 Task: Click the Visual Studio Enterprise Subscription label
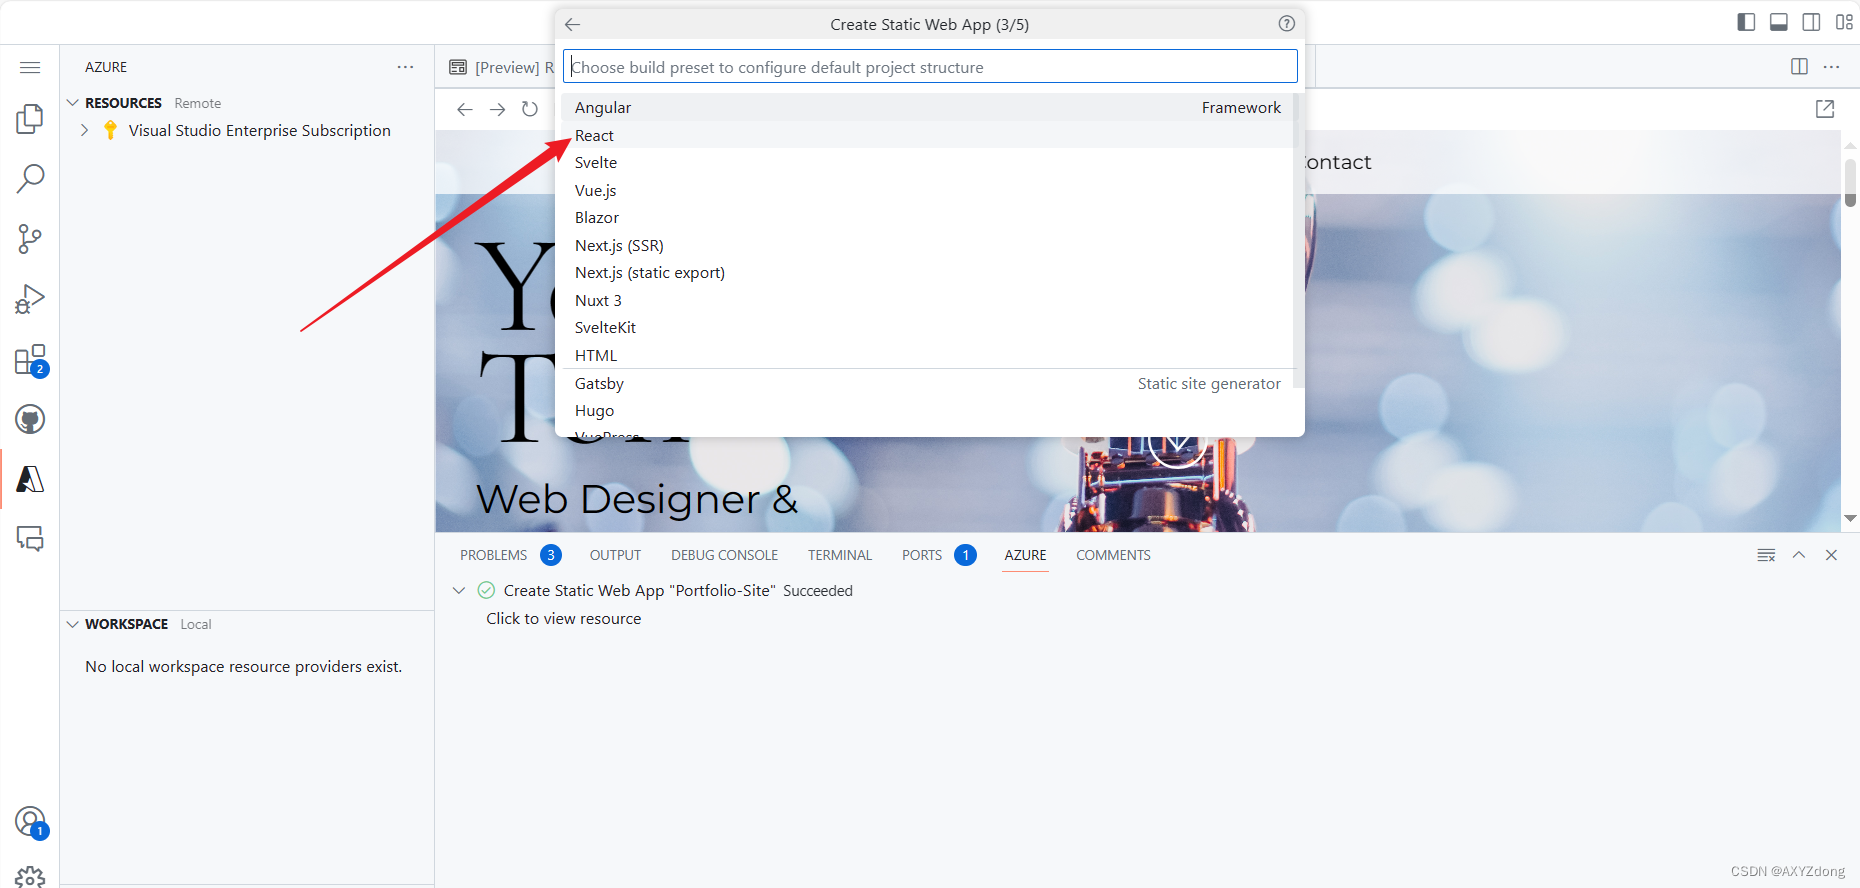pyautogui.click(x=260, y=131)
